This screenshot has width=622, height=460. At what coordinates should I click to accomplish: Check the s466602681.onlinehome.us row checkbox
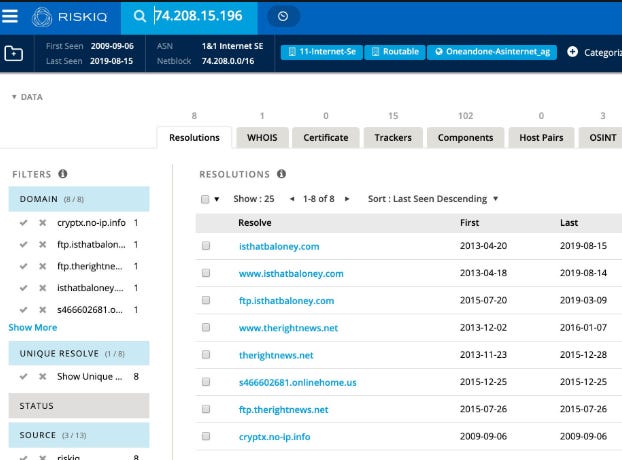coord(205,381)
